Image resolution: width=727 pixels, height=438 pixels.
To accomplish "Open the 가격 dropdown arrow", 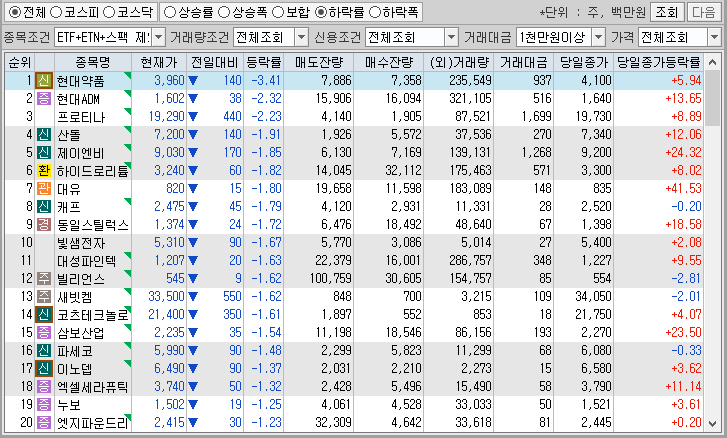I will click(x=714, y=37).
